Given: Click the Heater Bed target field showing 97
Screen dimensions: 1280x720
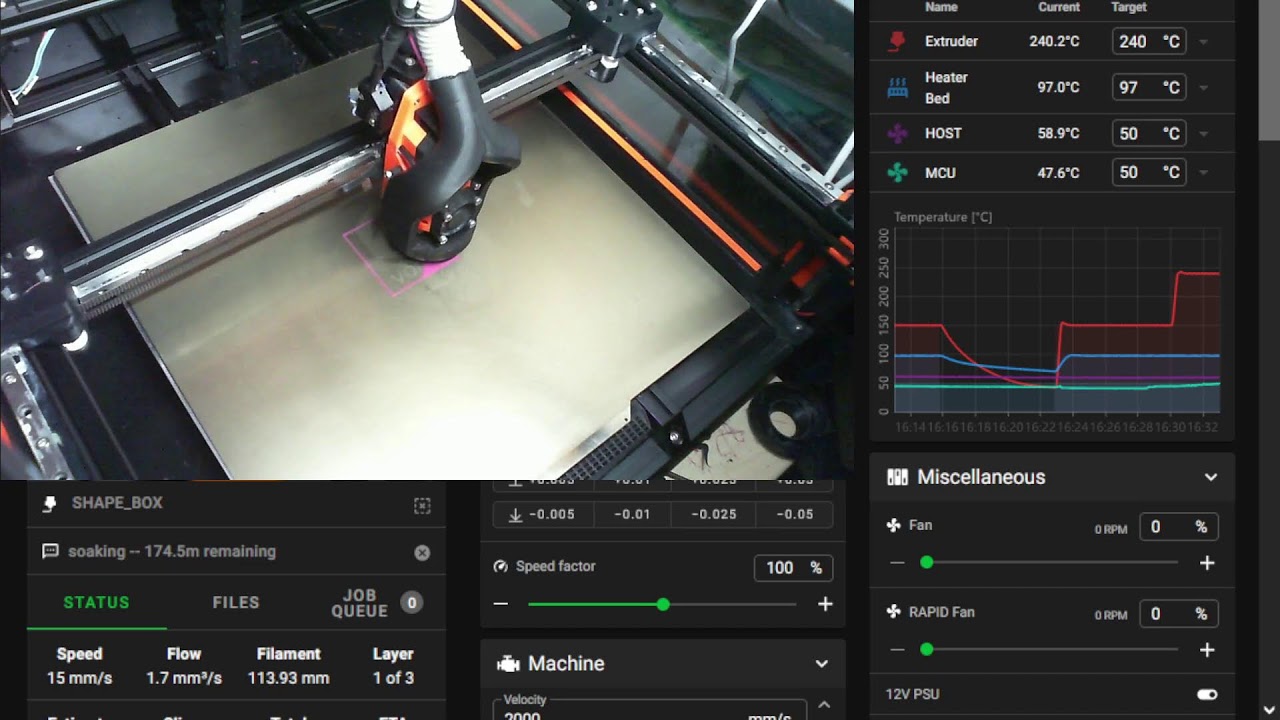Looking at the screenshot, I should 1148,88.
